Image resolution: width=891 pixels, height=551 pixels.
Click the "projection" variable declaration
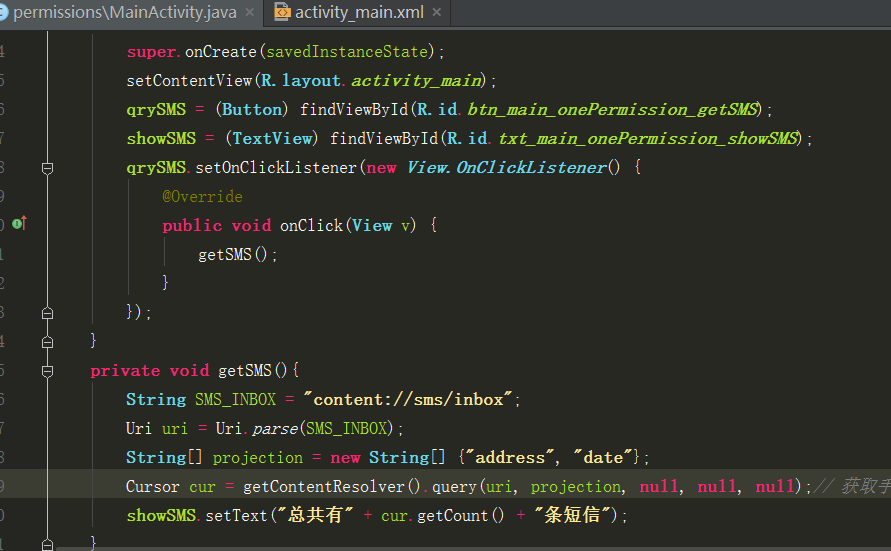pos(257,457)
